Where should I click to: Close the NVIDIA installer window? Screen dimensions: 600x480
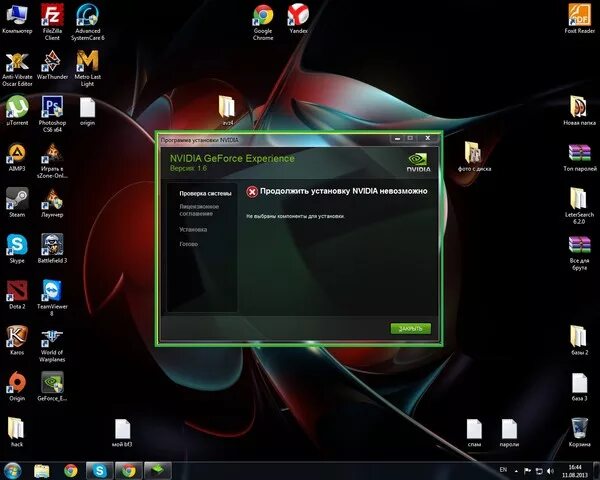click(428, 138)
